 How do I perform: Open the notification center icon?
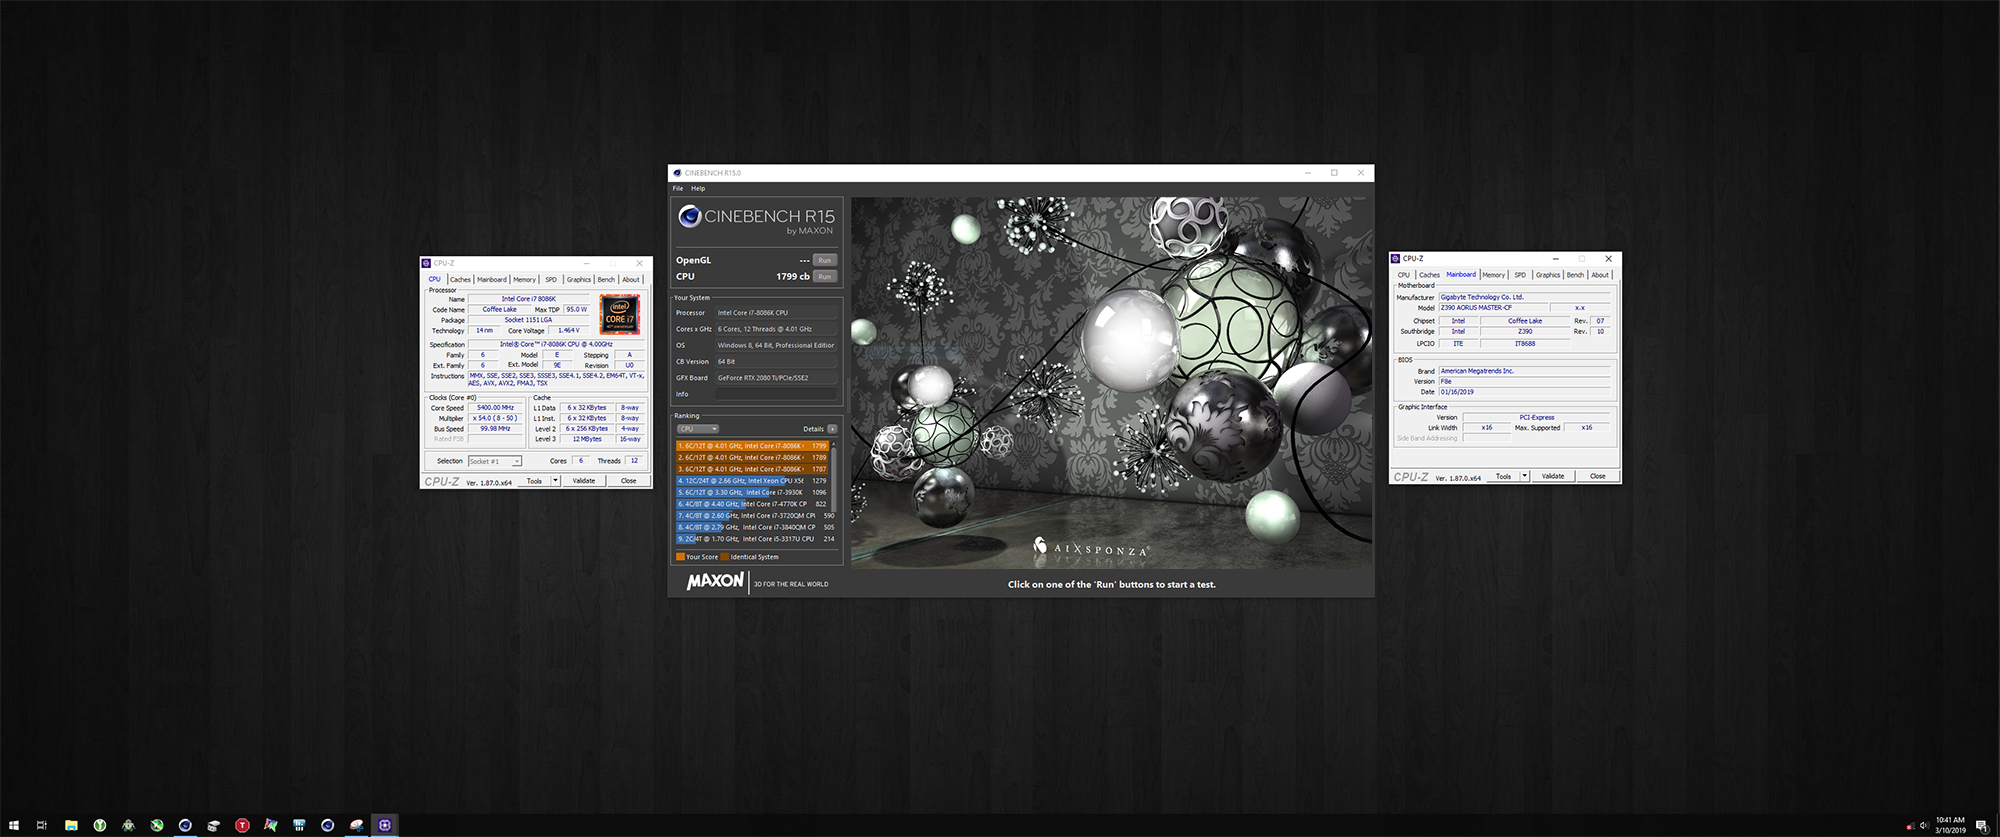point(1981,825)
